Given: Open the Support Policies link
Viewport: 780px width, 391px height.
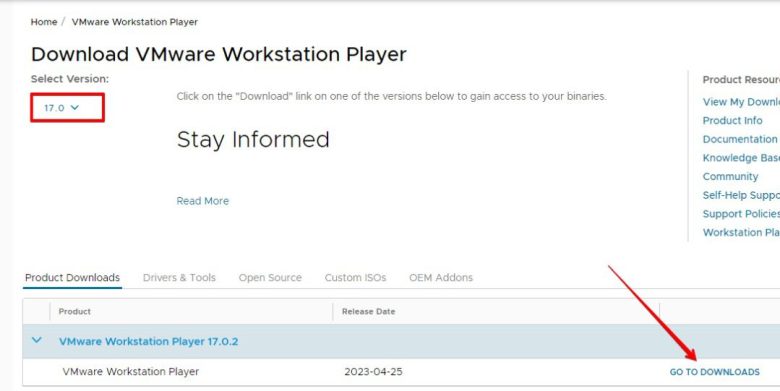Looking at the screenshot, I should [x=741, y=213].
